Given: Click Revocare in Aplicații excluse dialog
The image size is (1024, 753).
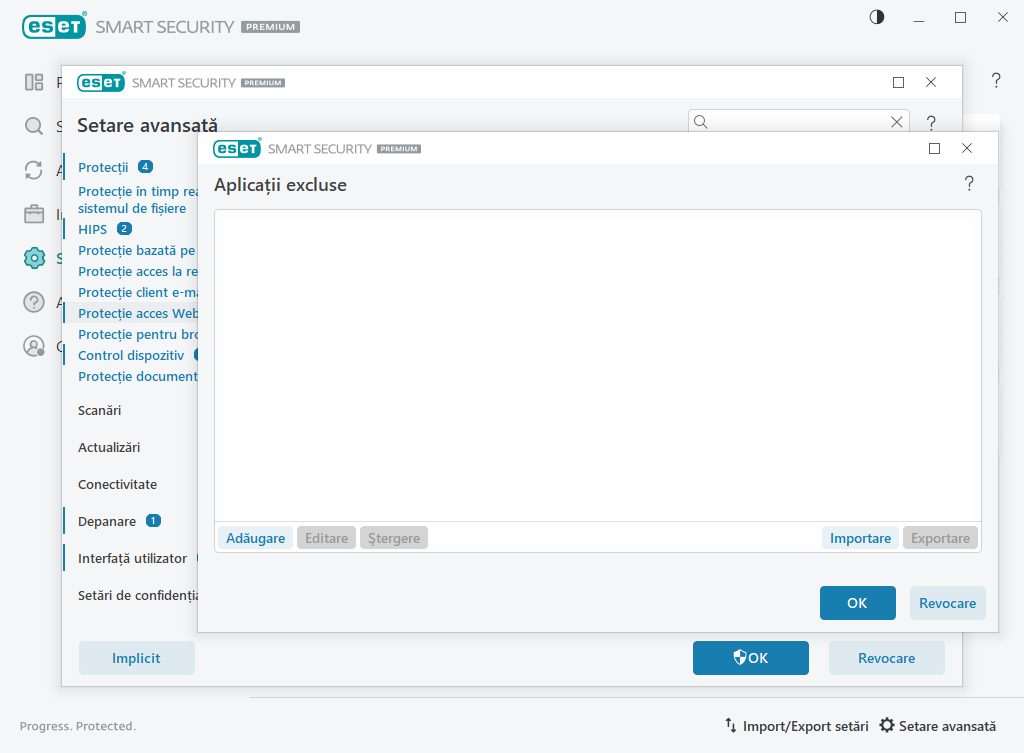Looking at the screenshot, I should [x=948, y=603].
